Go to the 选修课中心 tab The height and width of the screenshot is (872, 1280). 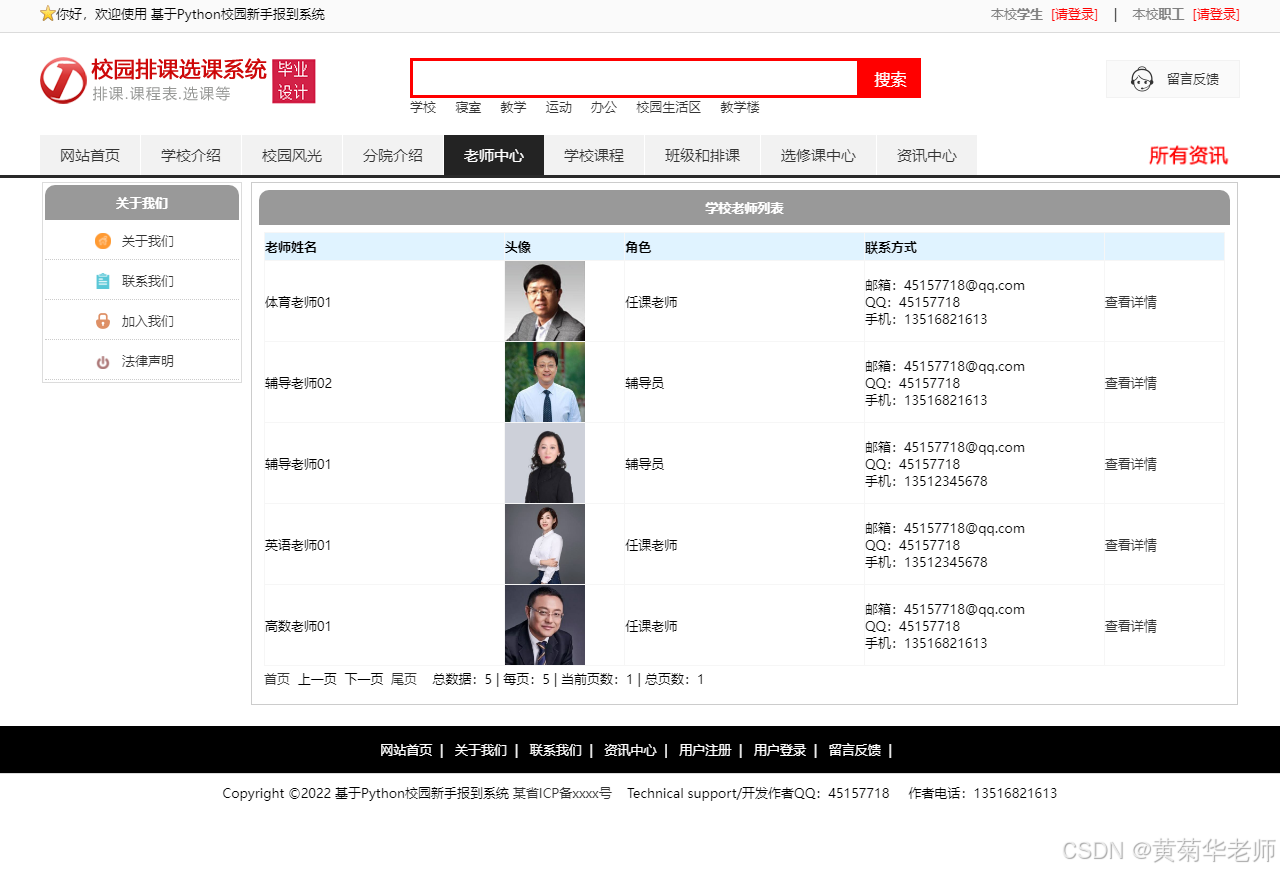click(x=818, y=156)
